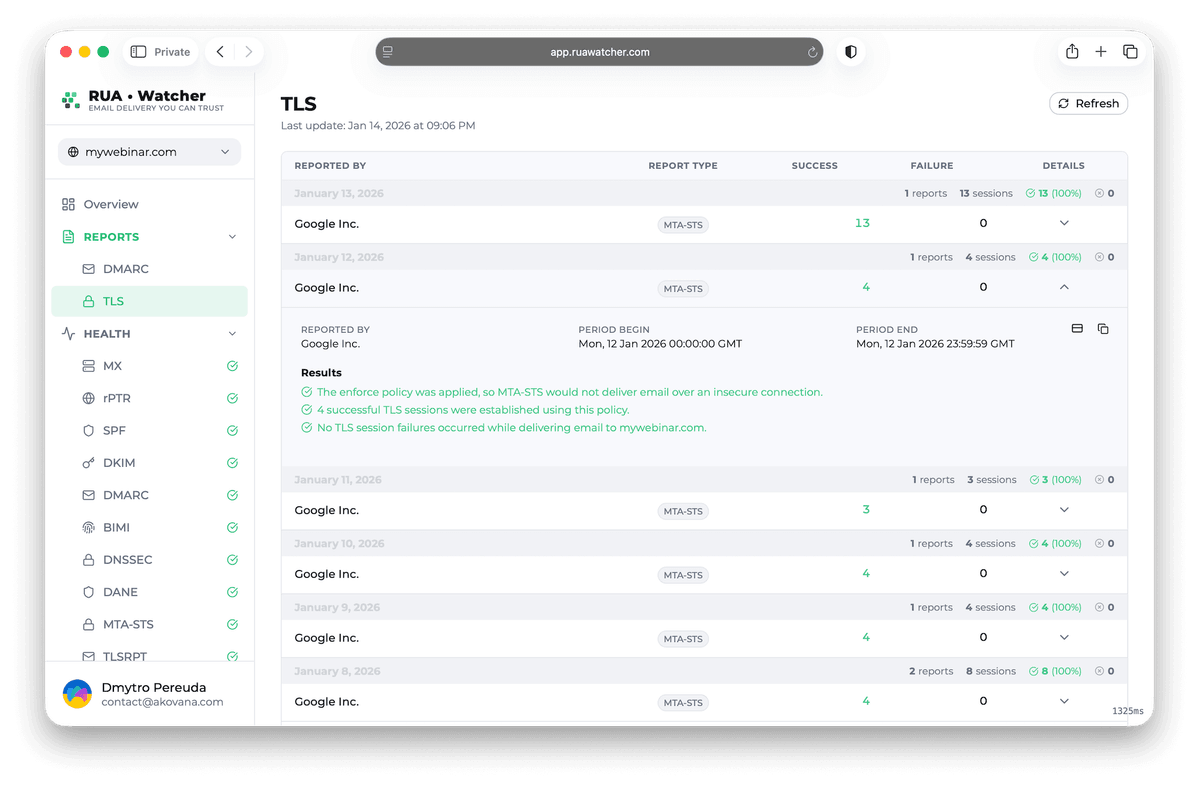Click the DKIM green check status icon

coord(232,463)
